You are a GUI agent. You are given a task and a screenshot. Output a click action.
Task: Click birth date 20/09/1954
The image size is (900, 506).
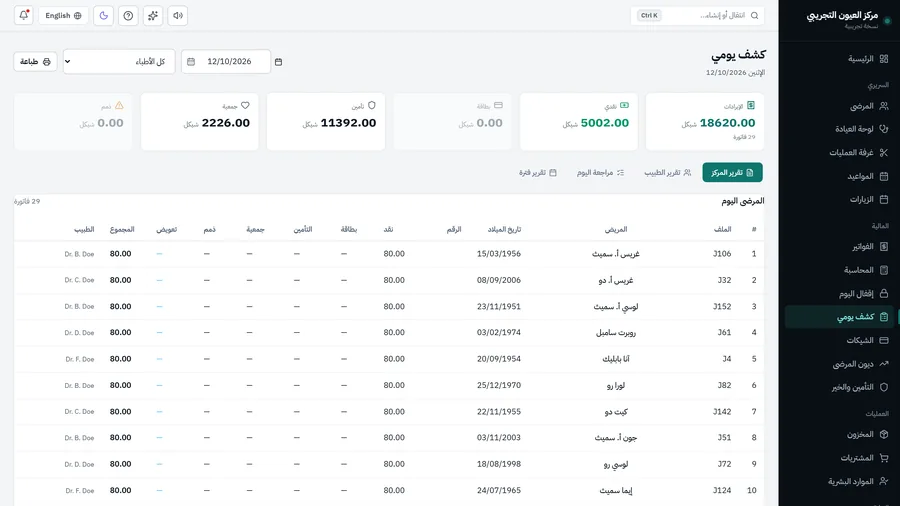[x=499, y=359]
